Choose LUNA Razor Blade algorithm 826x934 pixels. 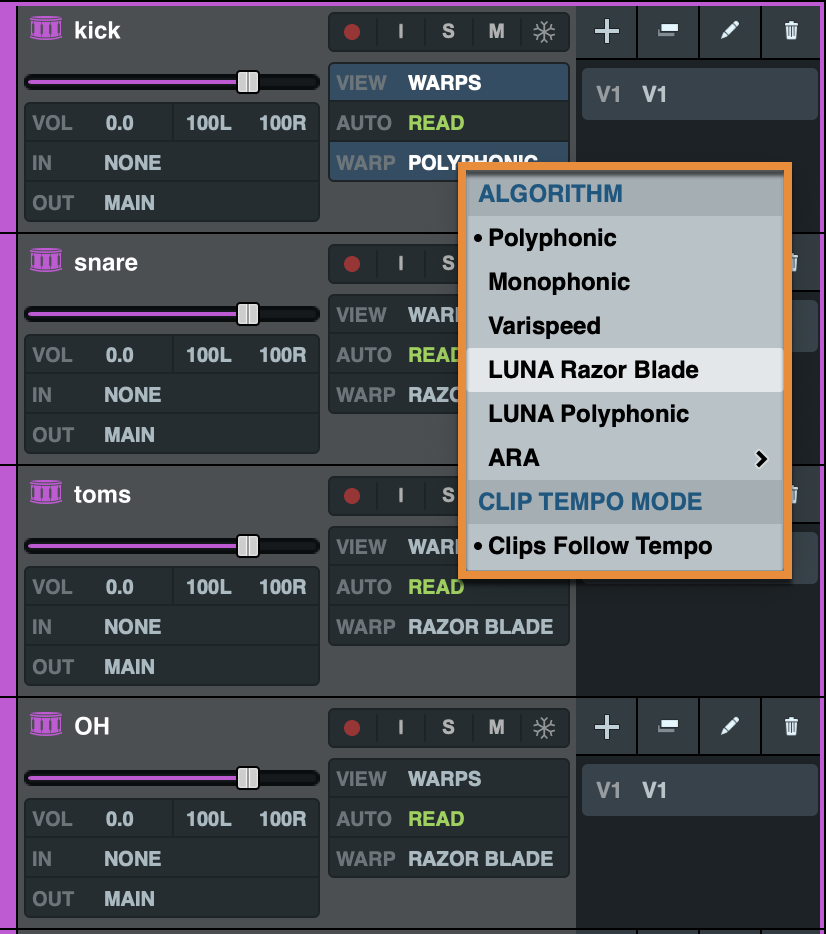[x=593, y=370]
